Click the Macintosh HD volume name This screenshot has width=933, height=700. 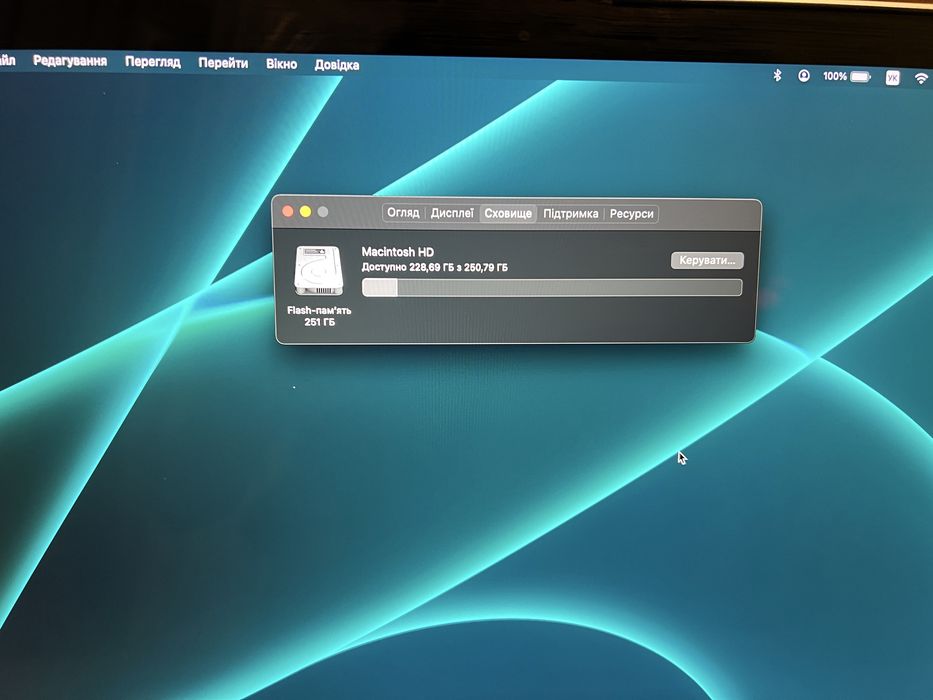pyautogui.click(x=397, y=252)
